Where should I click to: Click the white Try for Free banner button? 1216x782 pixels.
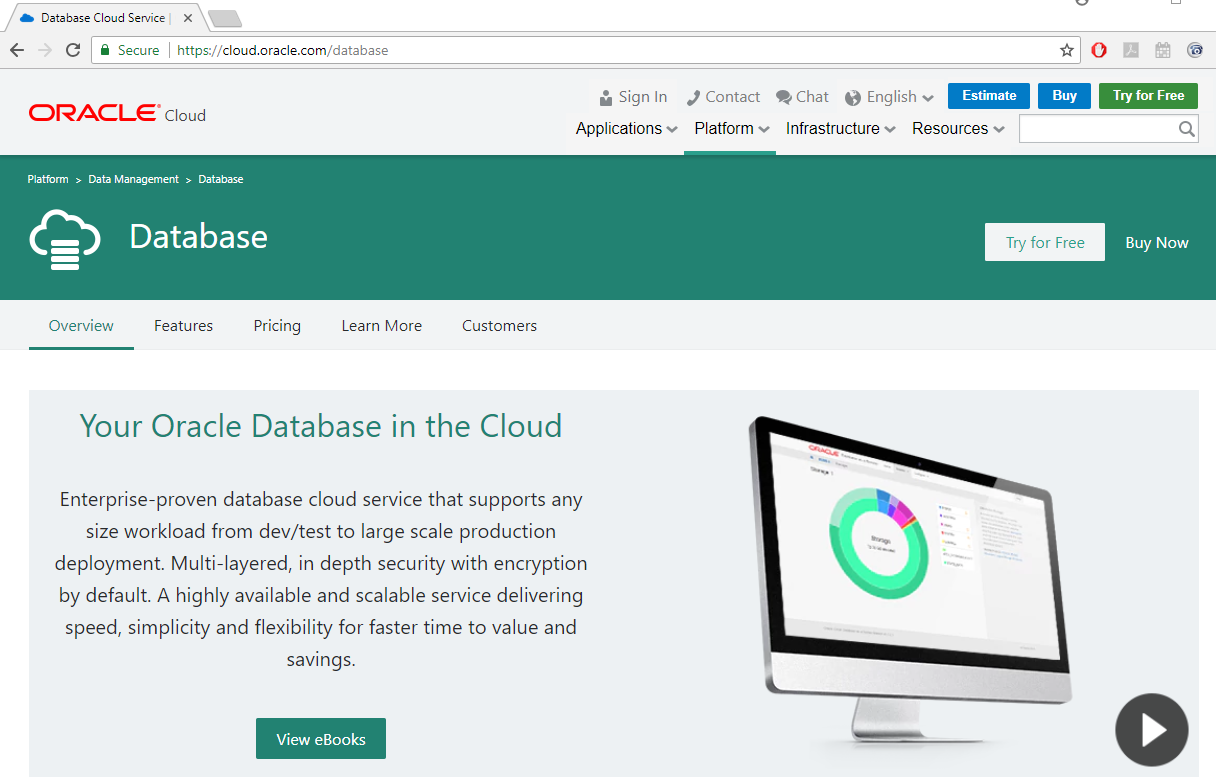click(x=1045, y=242)
